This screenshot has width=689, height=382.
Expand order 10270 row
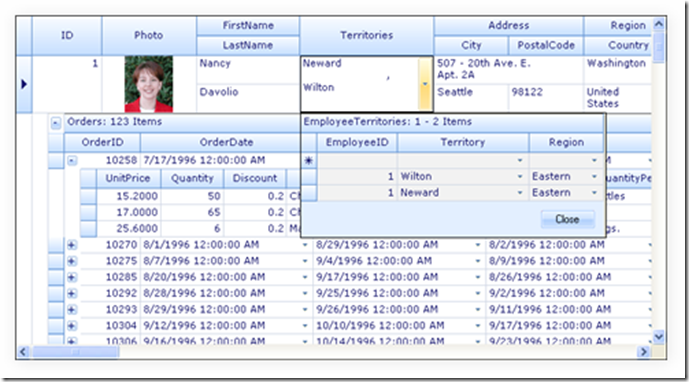point(72,245)
